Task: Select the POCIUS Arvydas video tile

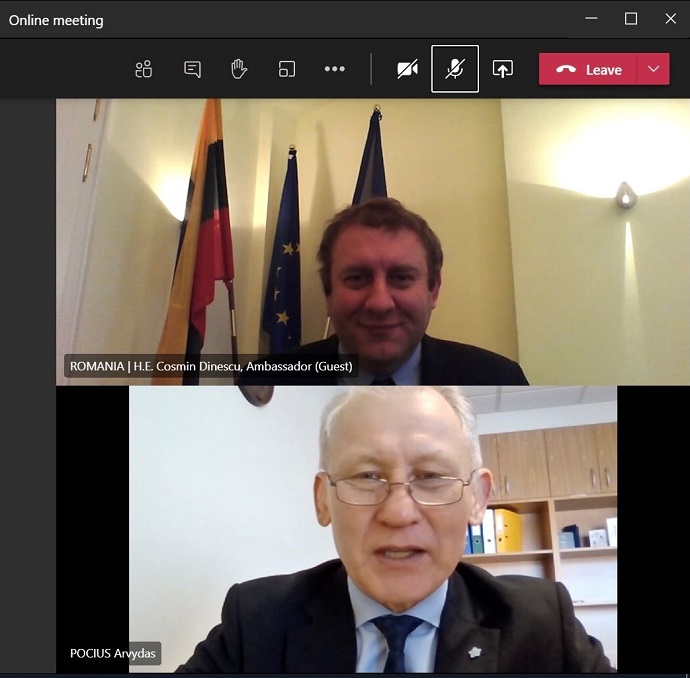Action: (373, 529)
